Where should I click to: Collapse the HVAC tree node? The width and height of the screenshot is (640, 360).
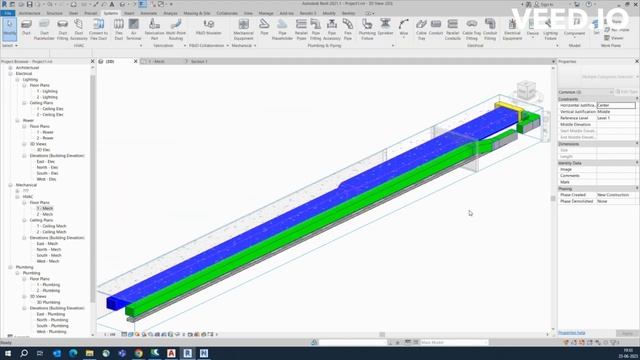[18, 197]
